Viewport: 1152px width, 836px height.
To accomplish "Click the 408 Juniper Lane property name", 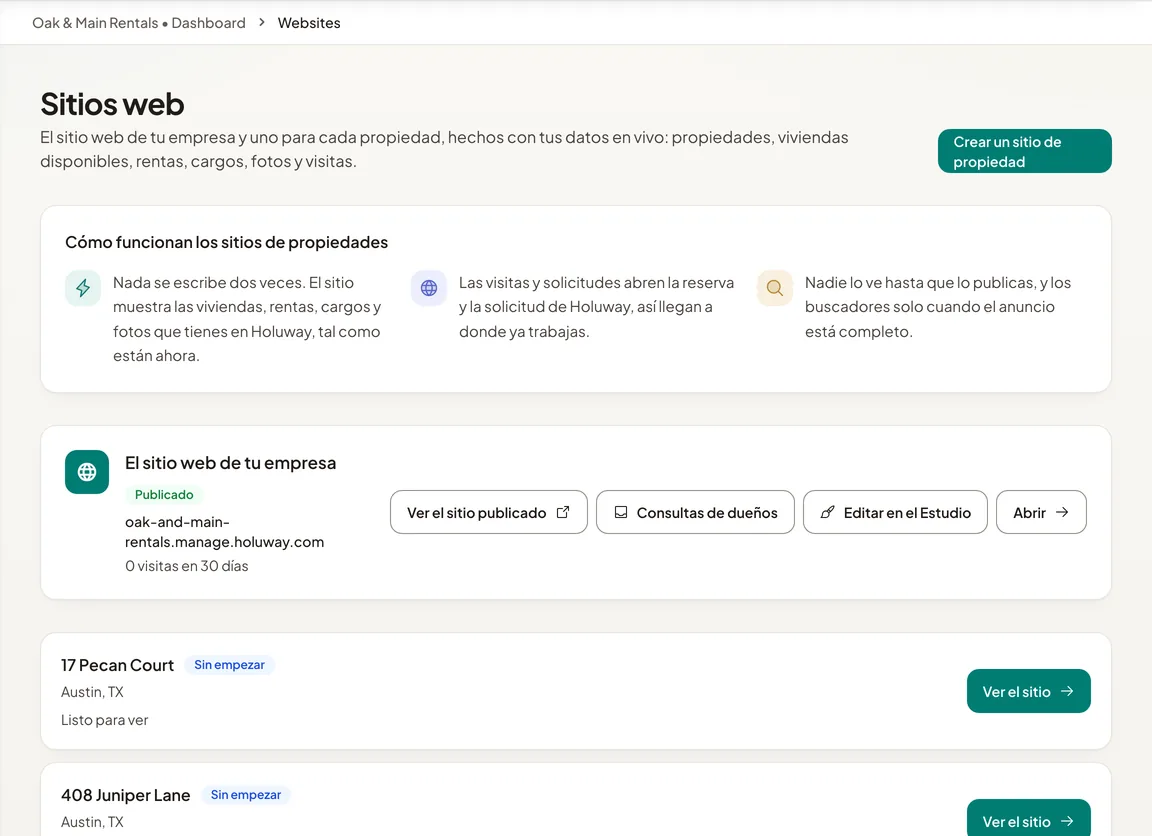I will tap(126, 795).
